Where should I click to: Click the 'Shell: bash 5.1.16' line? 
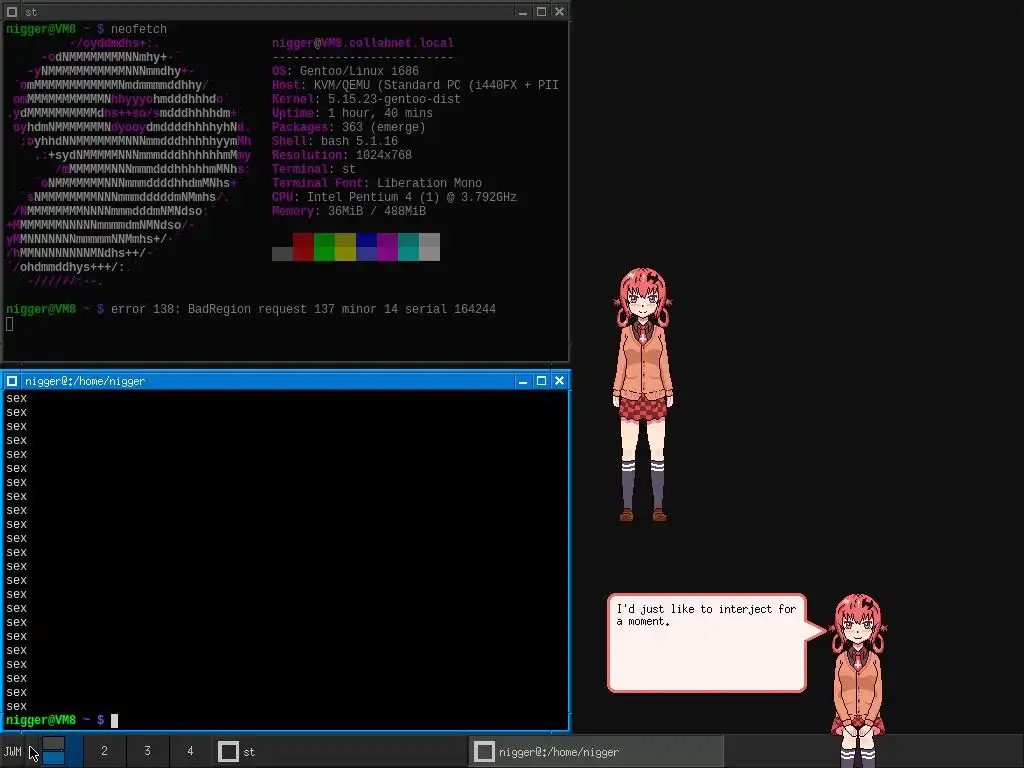tap(335, 141)
